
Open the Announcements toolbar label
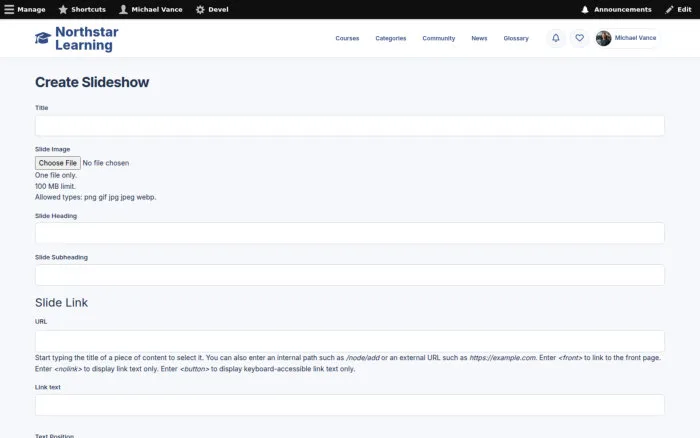pyautogui.click(x=622, y=9)
